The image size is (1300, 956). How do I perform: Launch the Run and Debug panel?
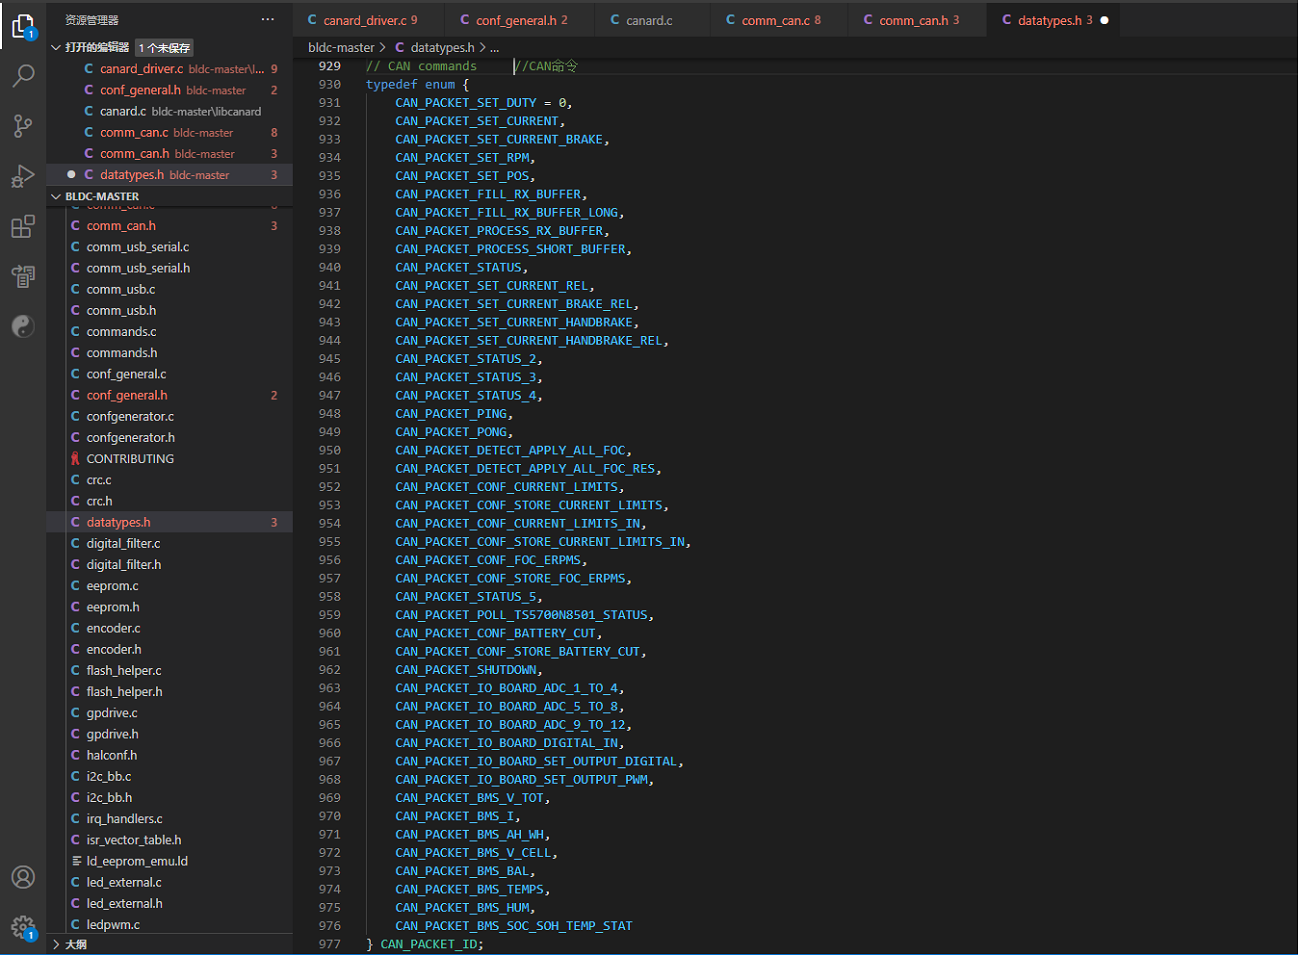[22, 175]
